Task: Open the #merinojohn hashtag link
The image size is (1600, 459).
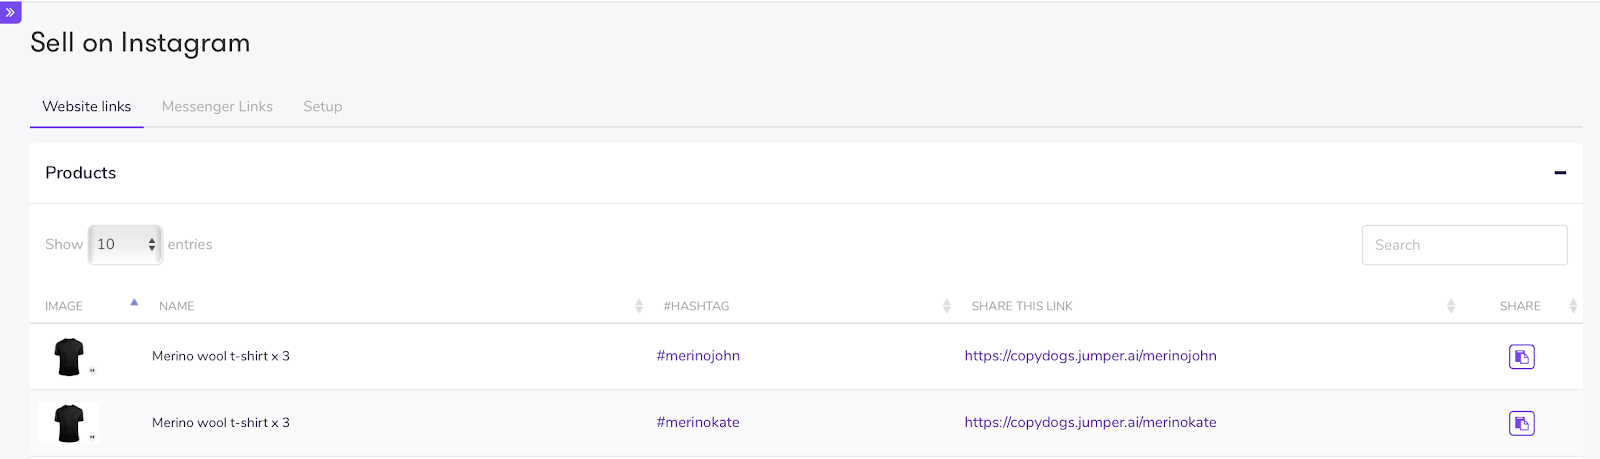Action: tap(698, 356)
